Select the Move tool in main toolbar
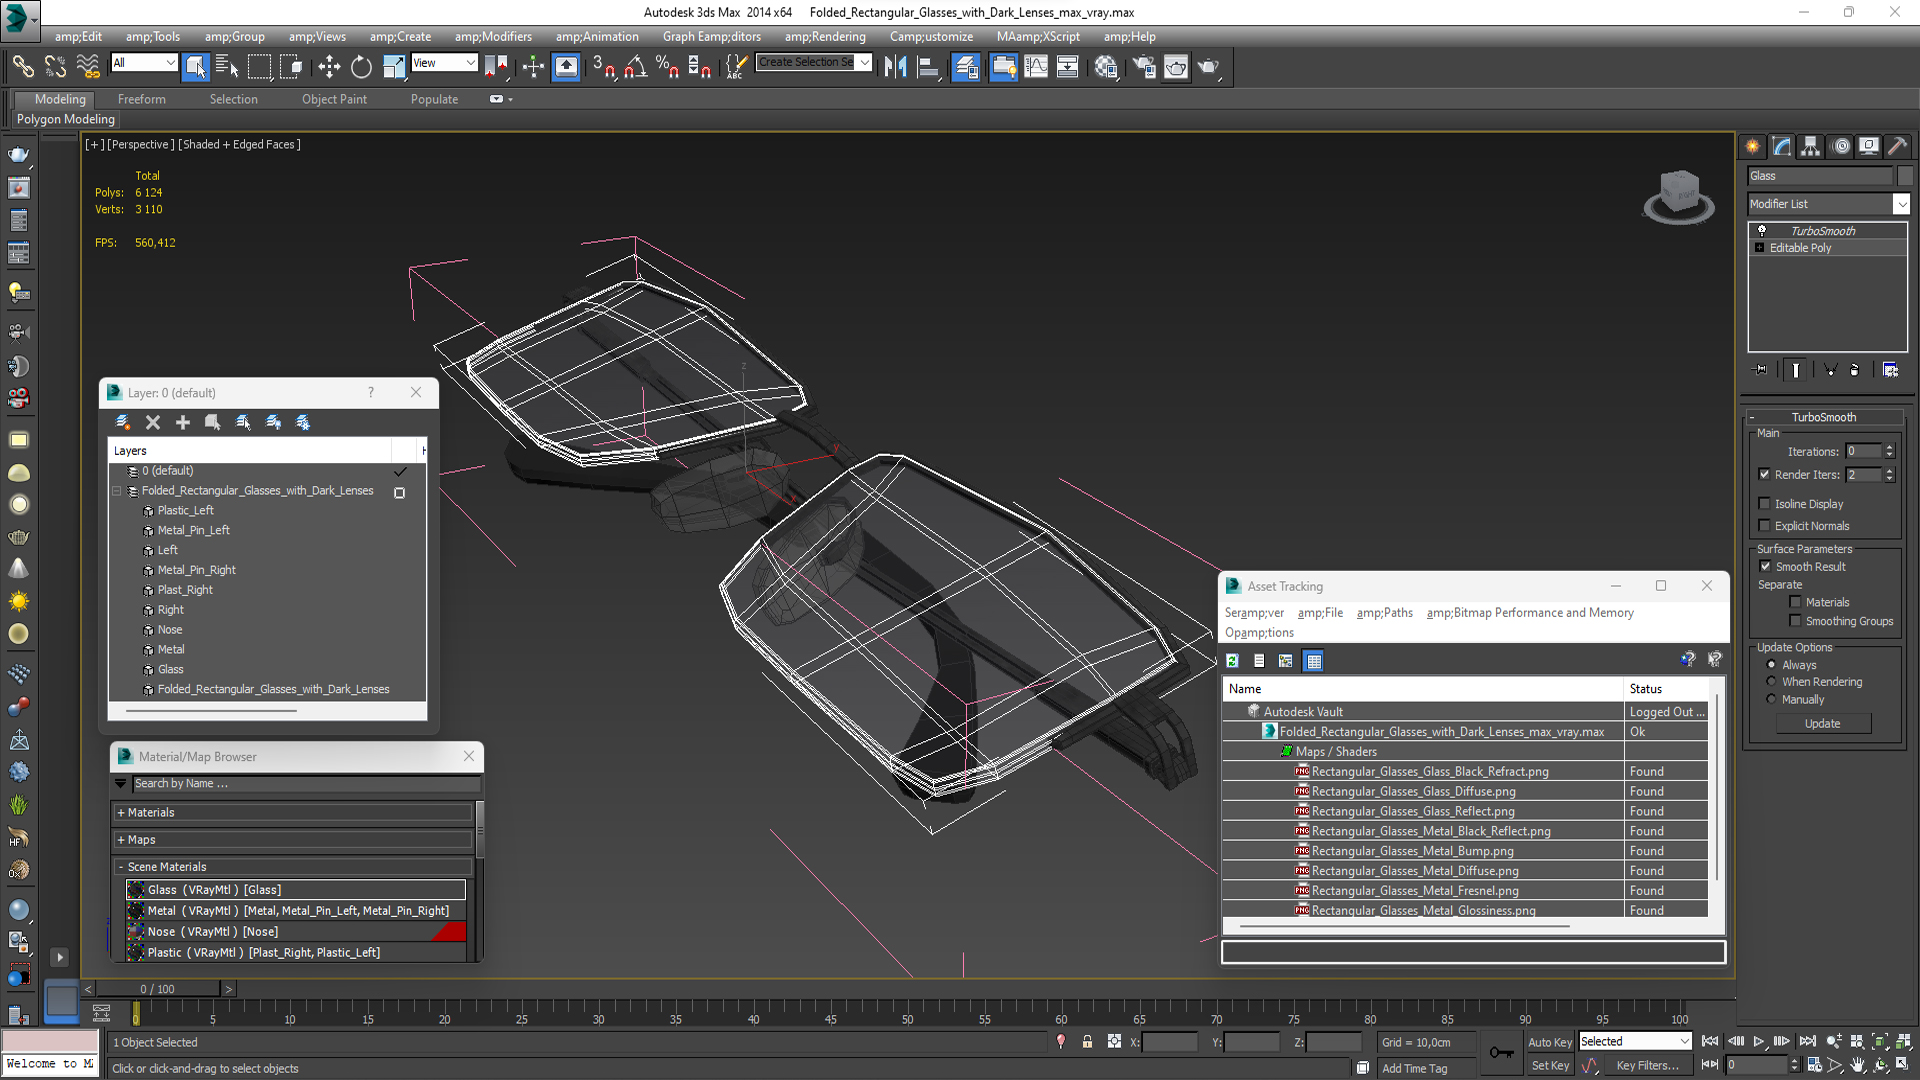The height and width of the screenshot is (1080, 1920). click(329, 67)
